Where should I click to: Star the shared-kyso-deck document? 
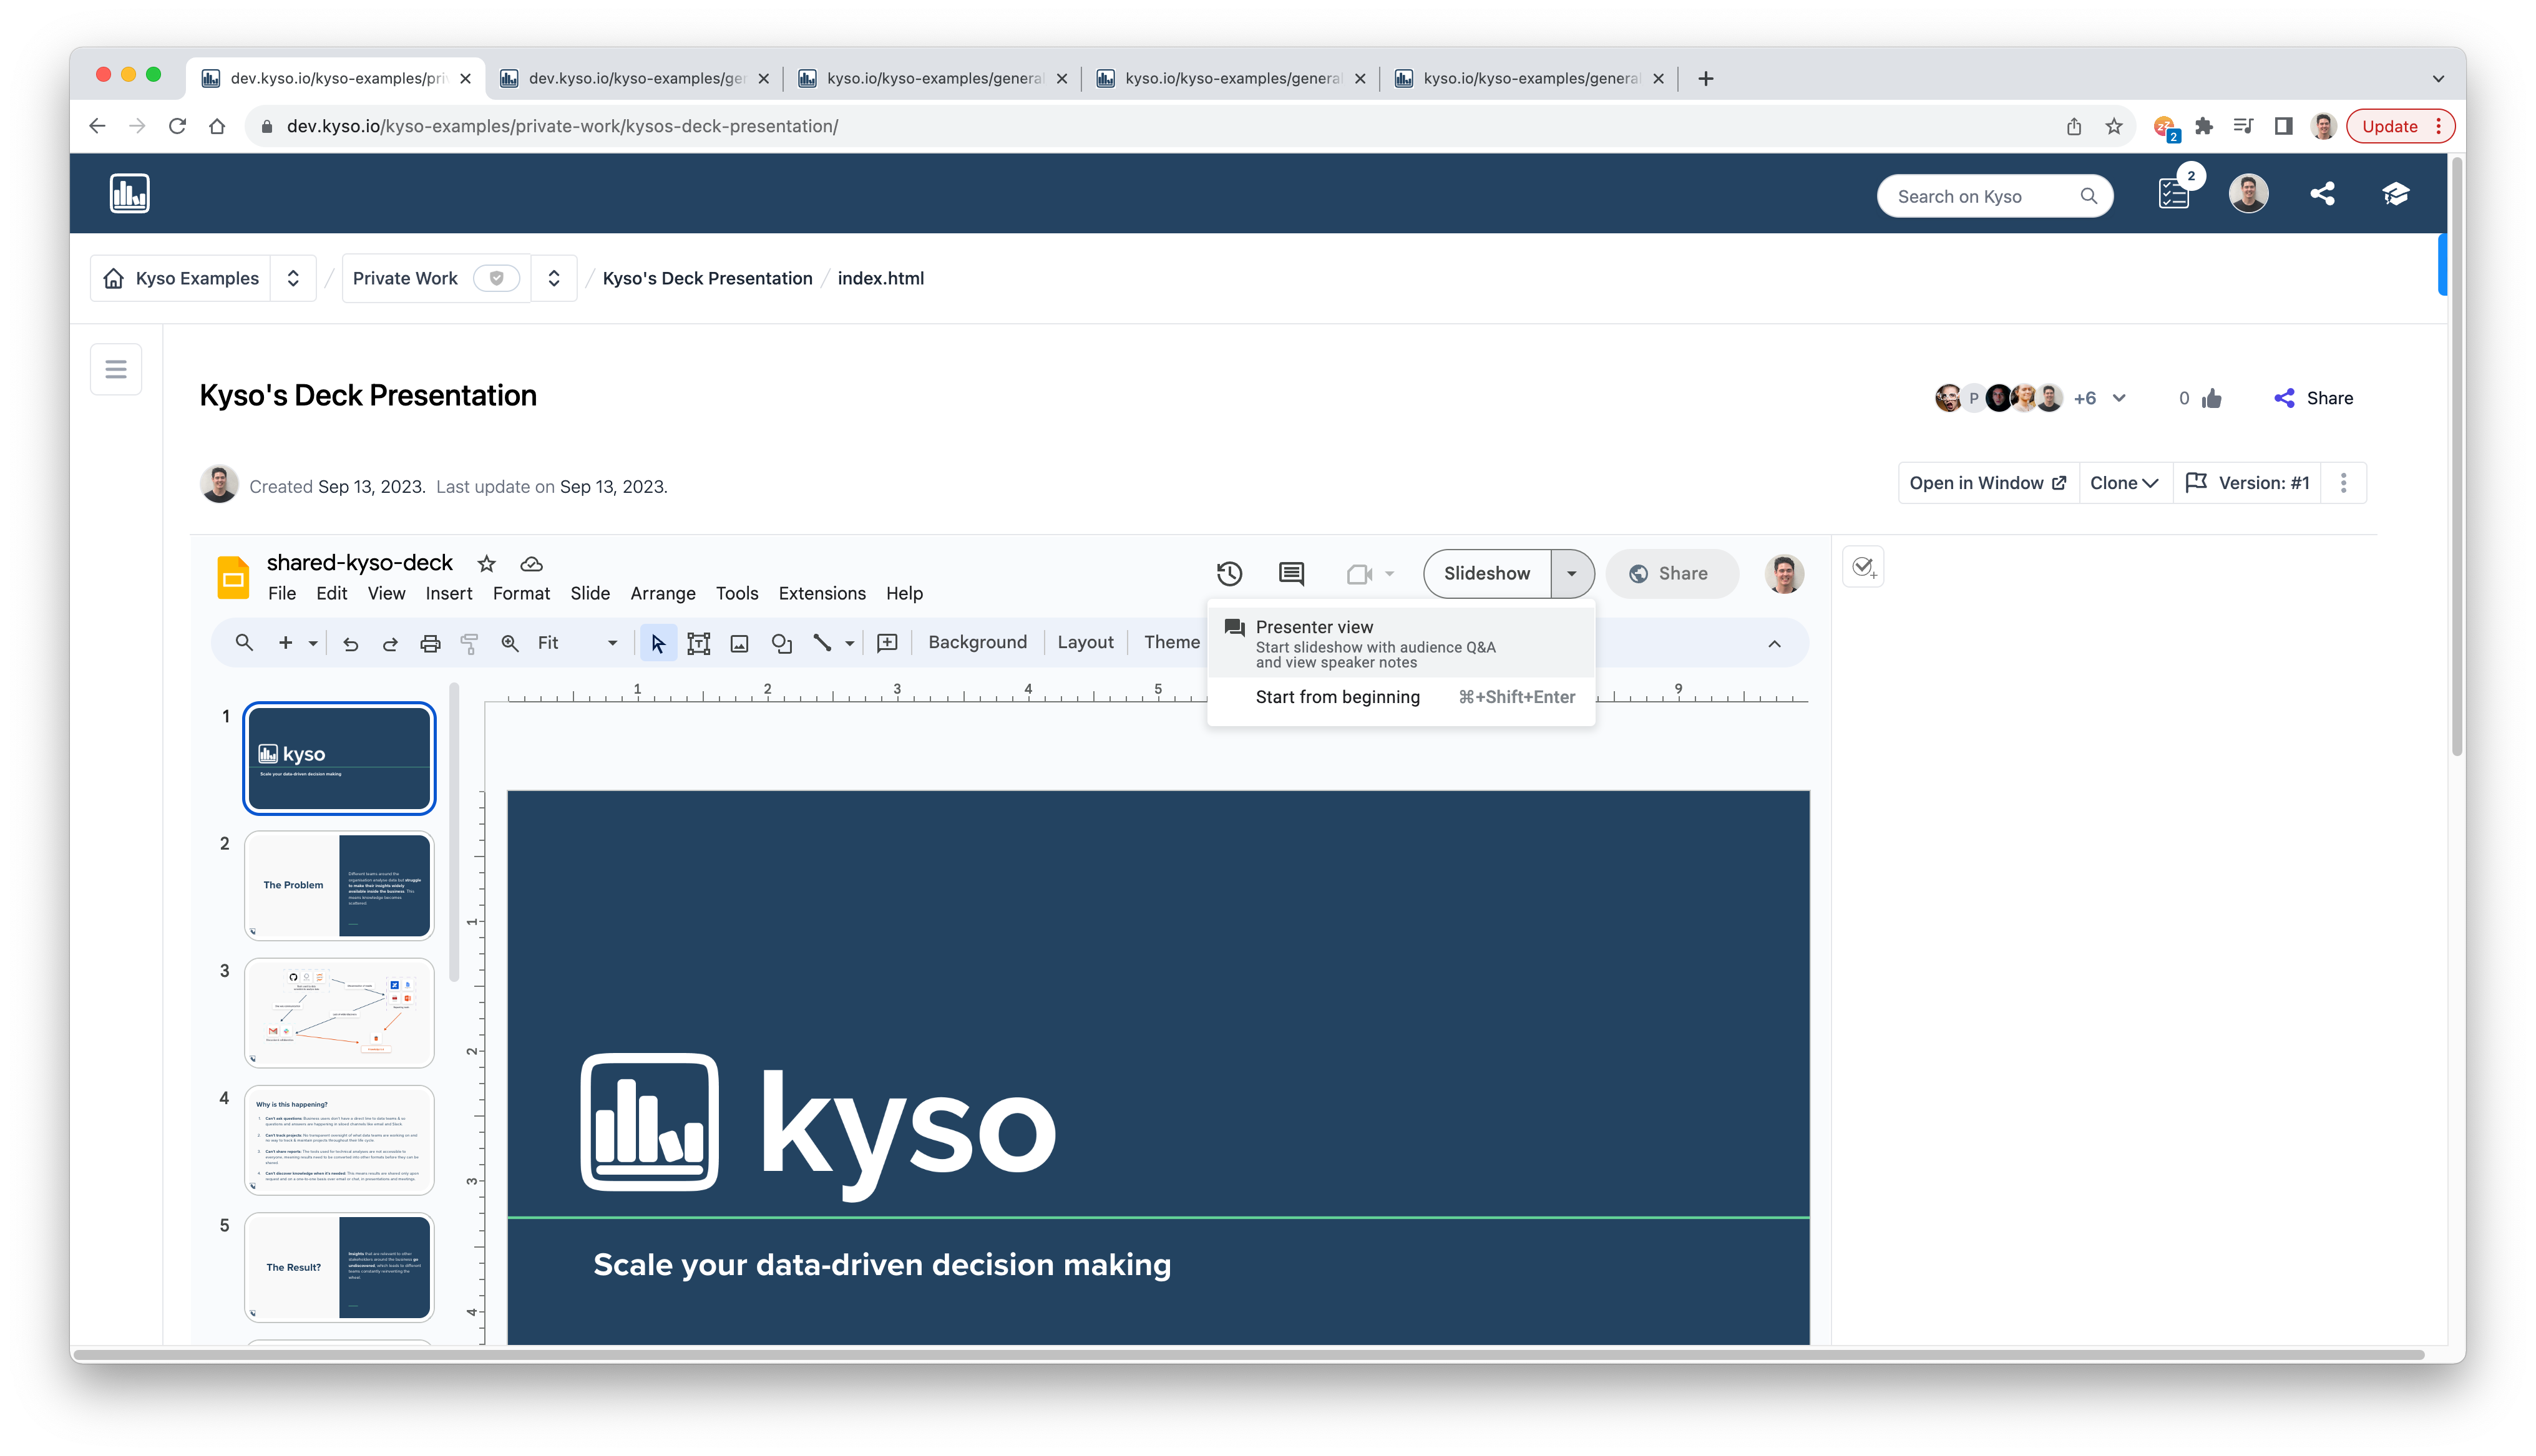(486, 563)
